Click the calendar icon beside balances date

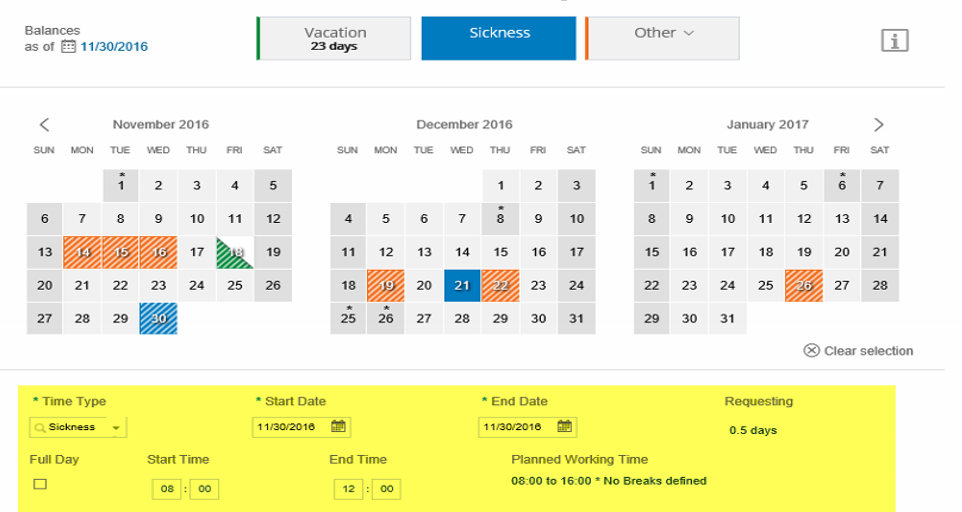[68, 47]
